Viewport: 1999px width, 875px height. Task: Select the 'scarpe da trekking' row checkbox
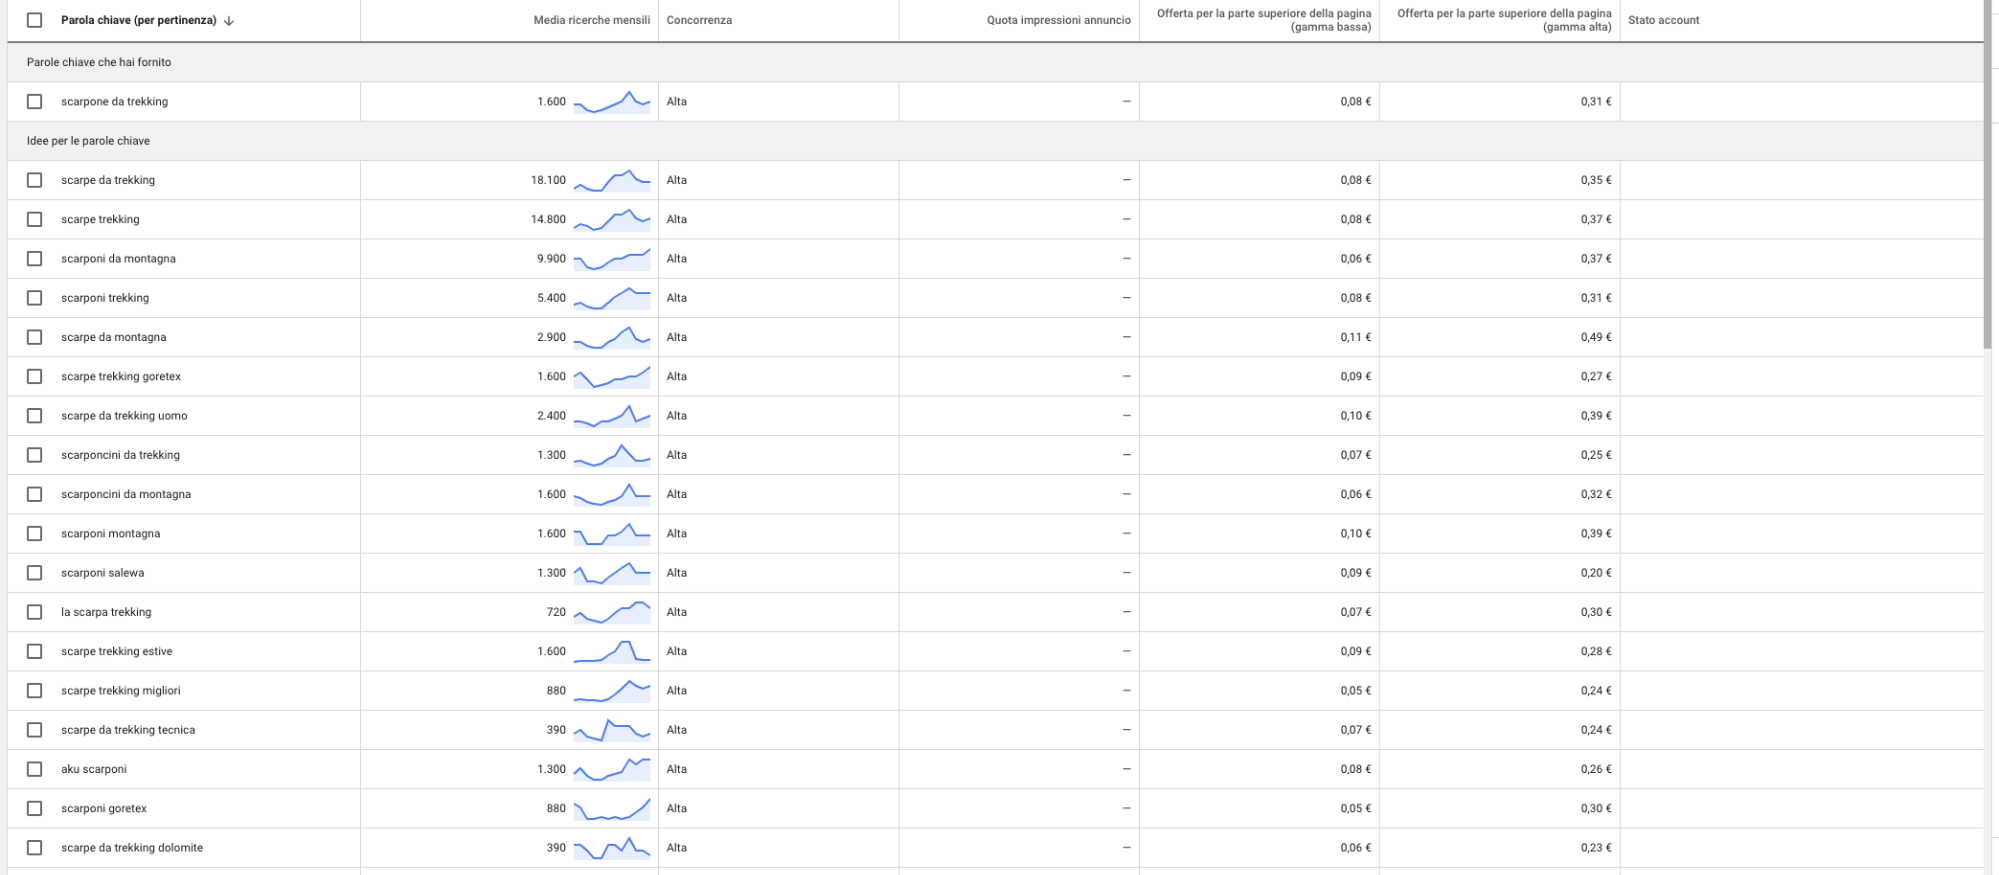pos(35,180)
